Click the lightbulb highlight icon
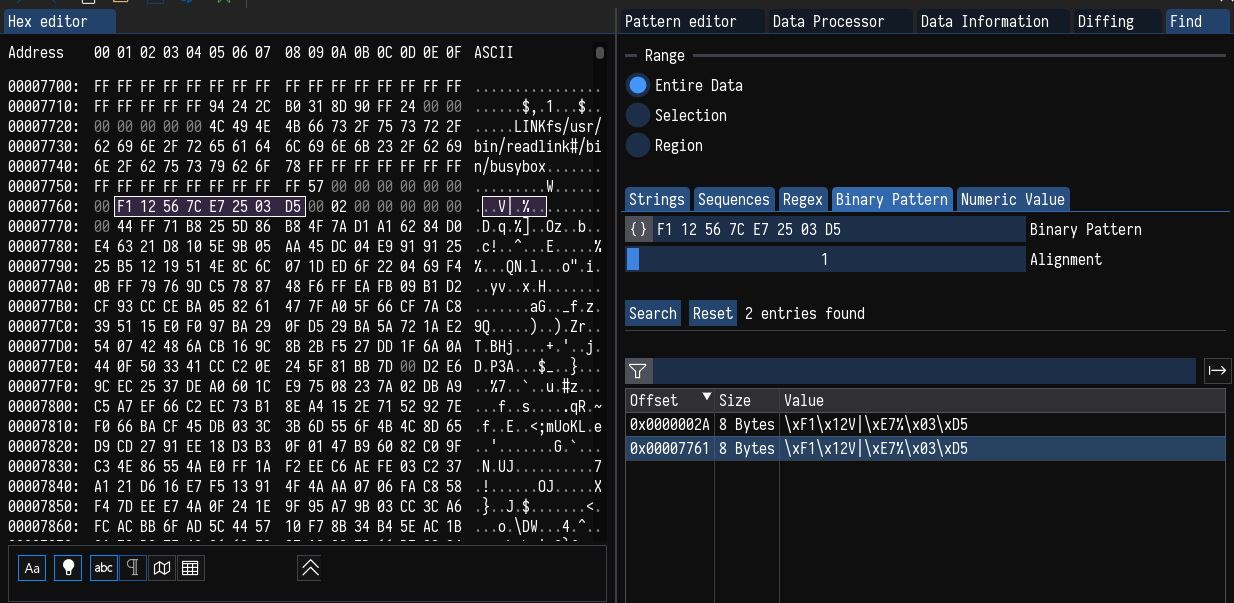Screen dimensions: 1234x603 (68, 568)
